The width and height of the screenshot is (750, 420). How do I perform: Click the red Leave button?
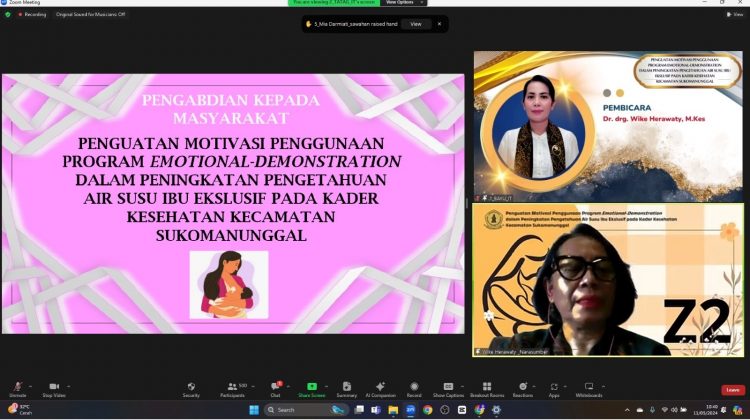pyautogui.click(x=733, y=390)
